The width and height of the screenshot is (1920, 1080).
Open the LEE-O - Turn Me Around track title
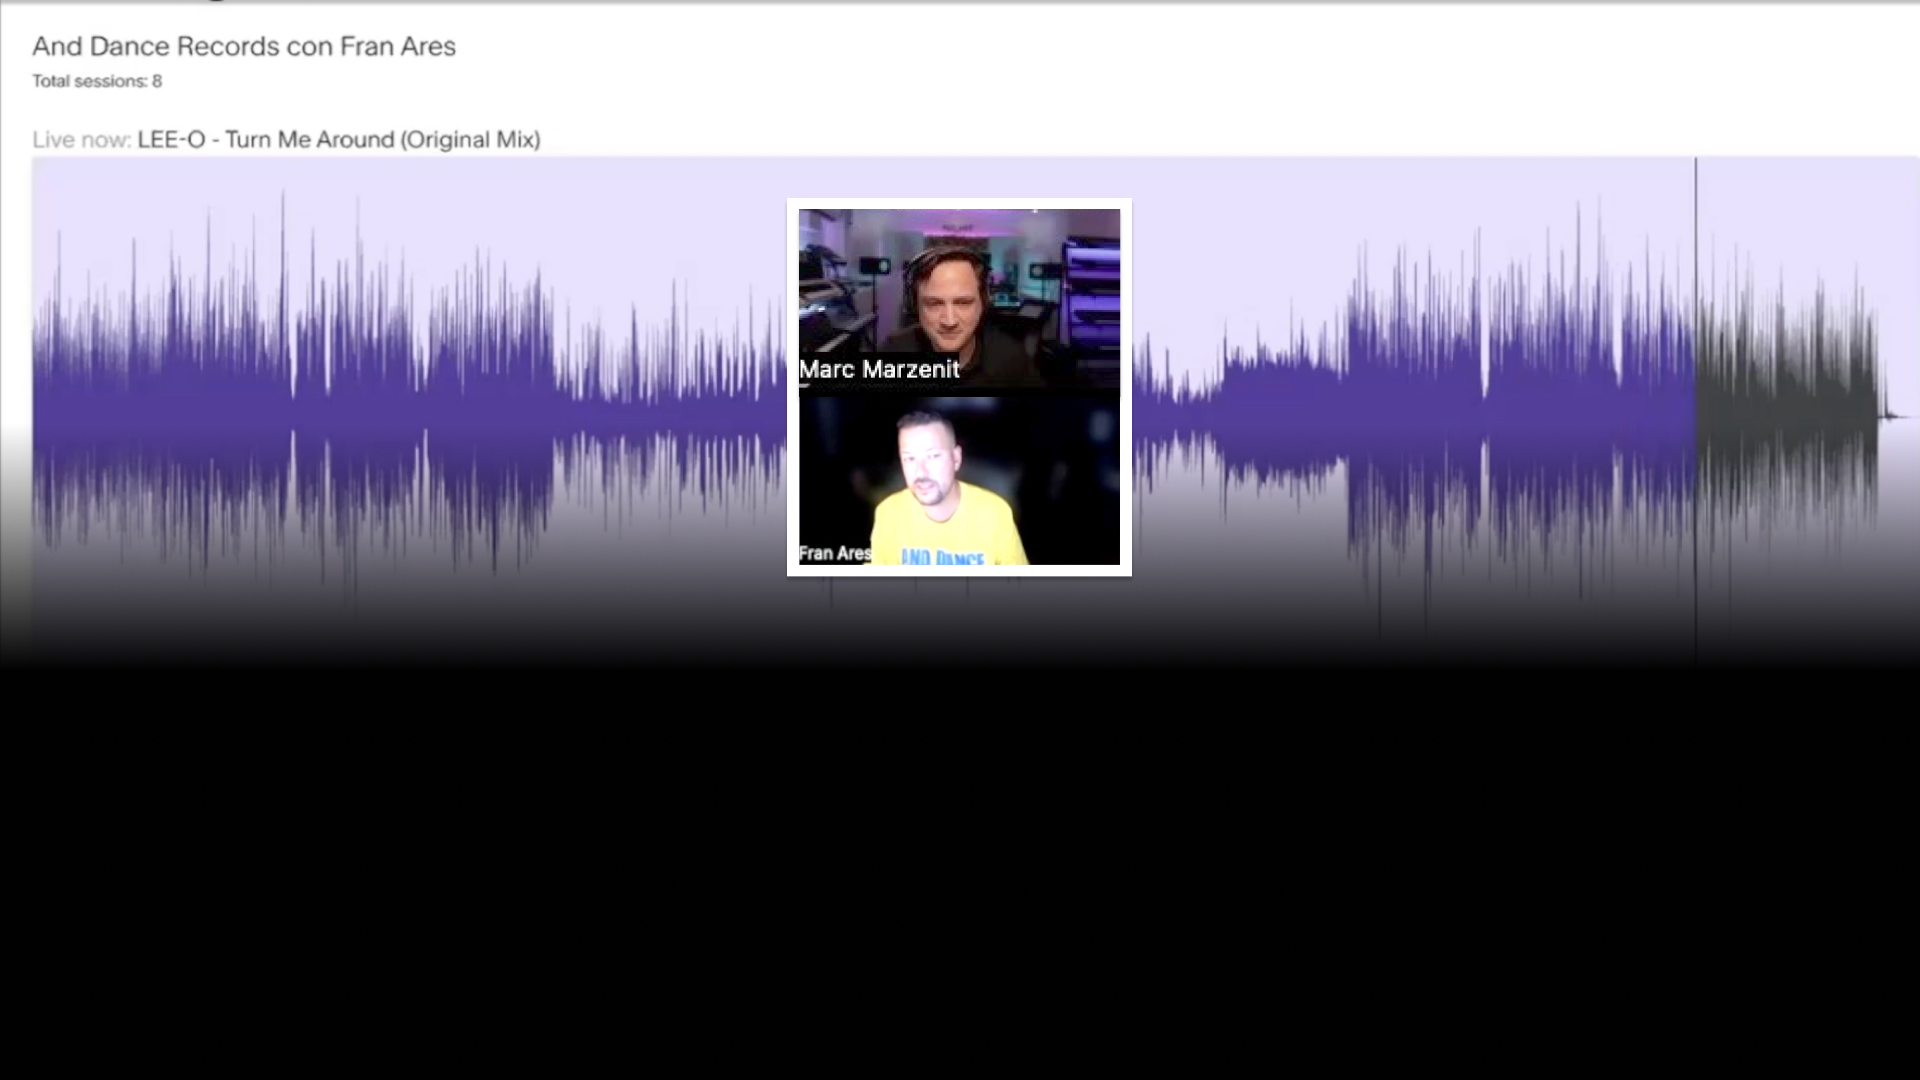339,140
